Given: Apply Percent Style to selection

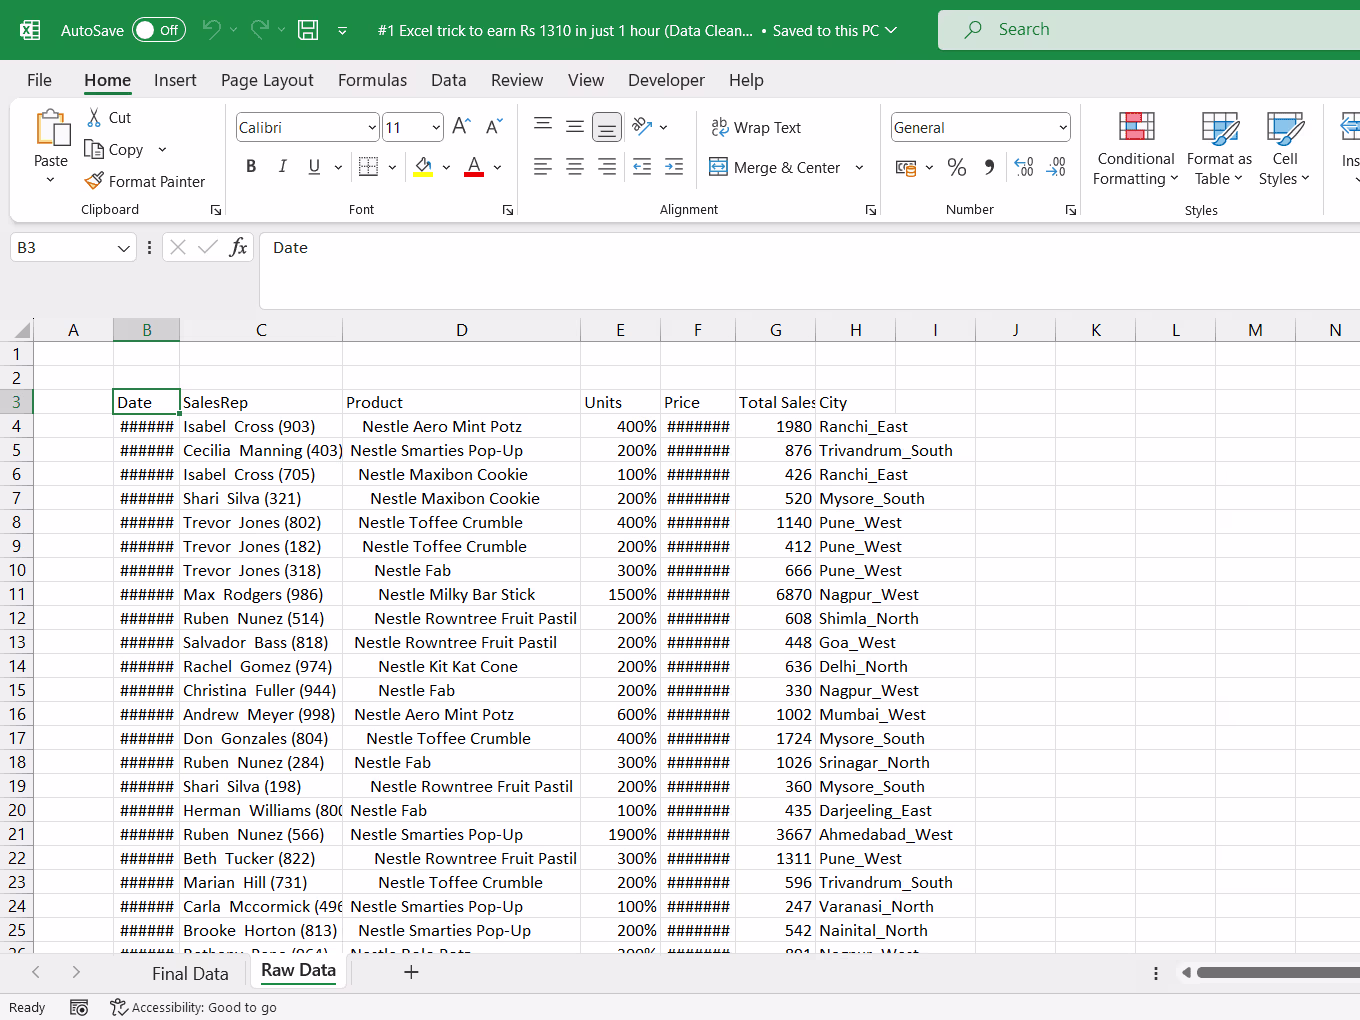Looking at the screenshot, I should [956, 168].
